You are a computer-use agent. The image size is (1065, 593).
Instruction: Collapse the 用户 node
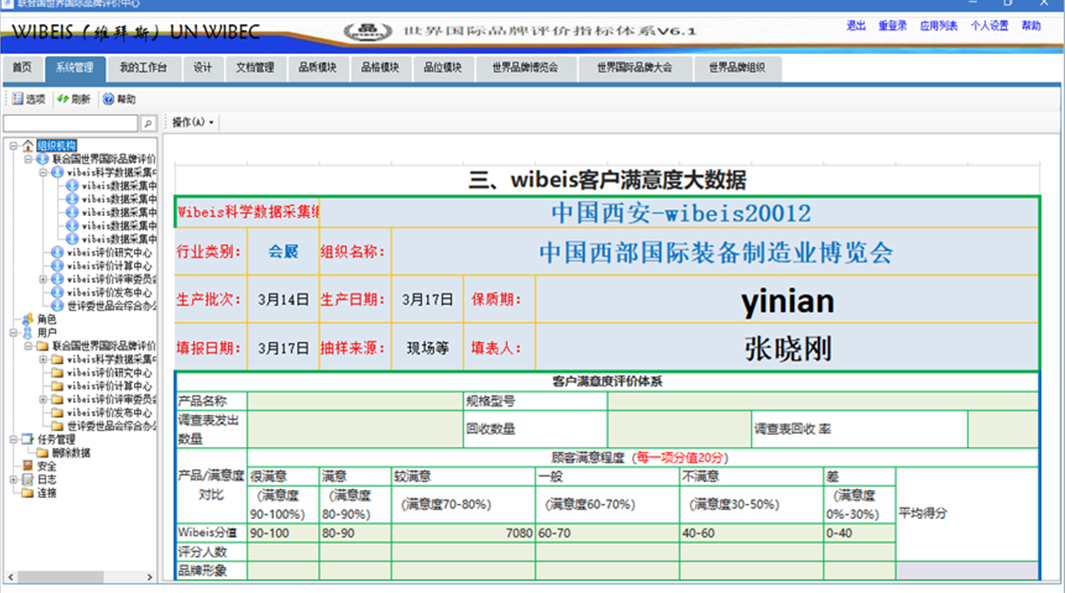pos(13,333)
